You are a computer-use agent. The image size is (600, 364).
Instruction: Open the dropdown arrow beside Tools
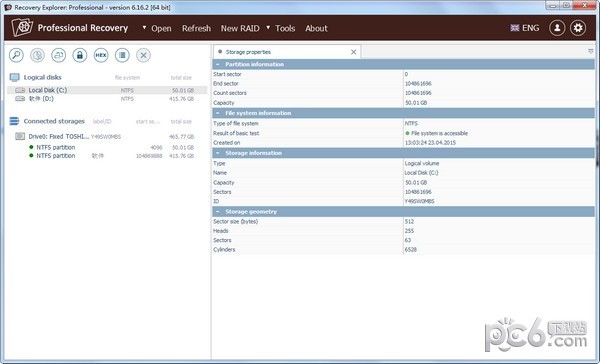click(268, 28)
